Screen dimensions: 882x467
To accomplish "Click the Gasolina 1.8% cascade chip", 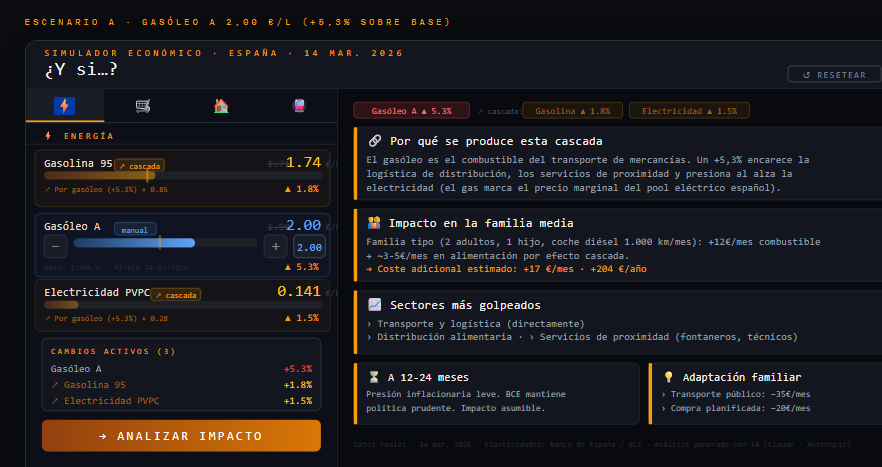I will coord(572,111).
